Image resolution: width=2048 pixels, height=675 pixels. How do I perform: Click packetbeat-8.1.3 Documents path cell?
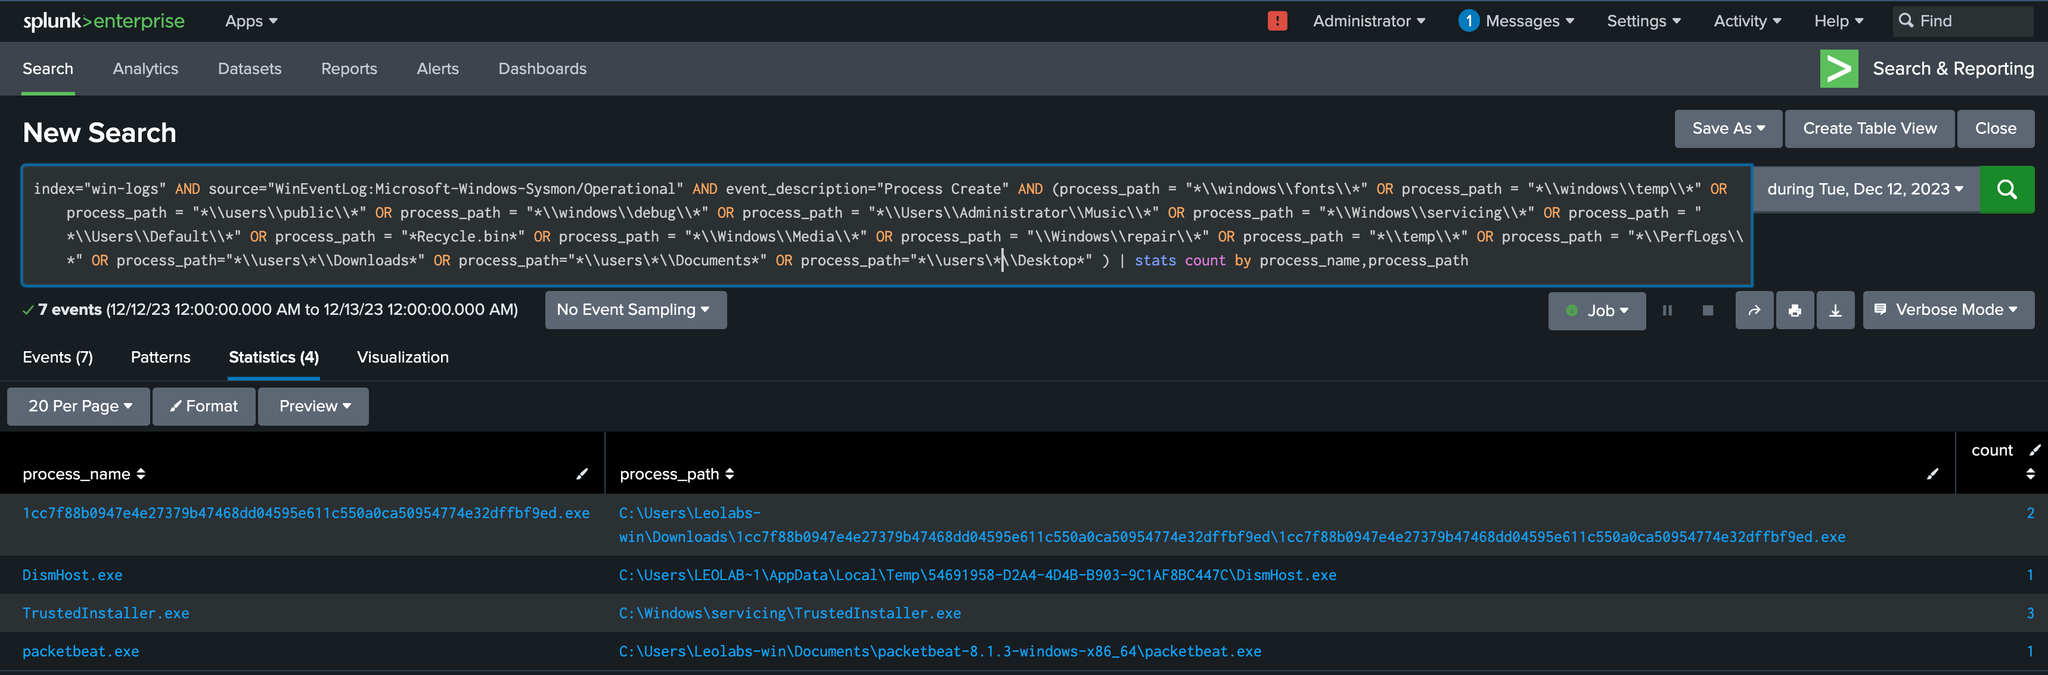point(940,651)
